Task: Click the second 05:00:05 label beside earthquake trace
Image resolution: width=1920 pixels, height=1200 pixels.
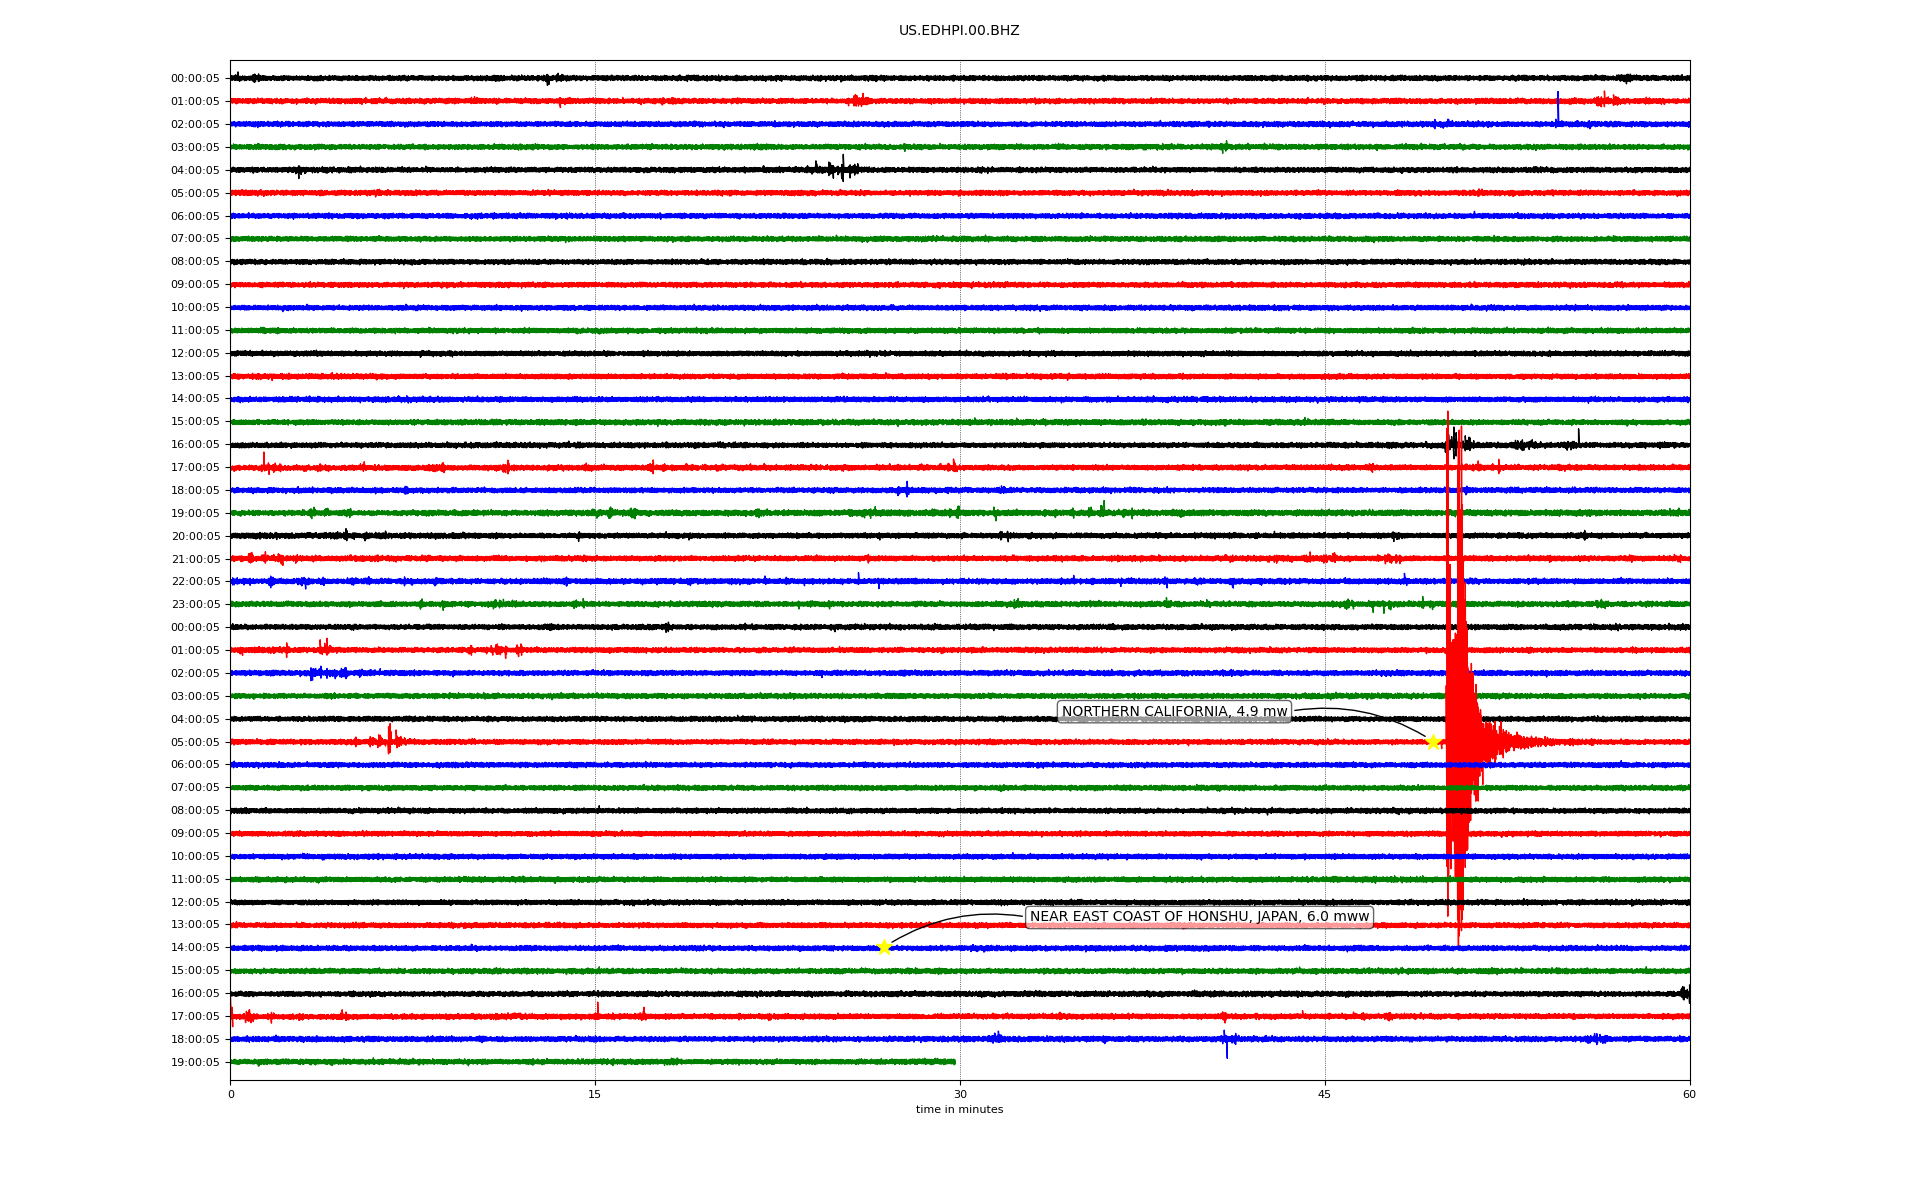Action: 195,742
